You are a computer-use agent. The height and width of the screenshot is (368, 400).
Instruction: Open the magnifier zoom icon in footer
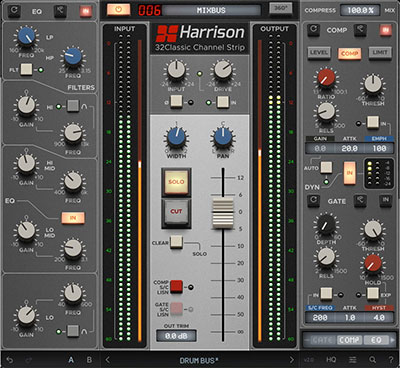click(x=372, y=360)
